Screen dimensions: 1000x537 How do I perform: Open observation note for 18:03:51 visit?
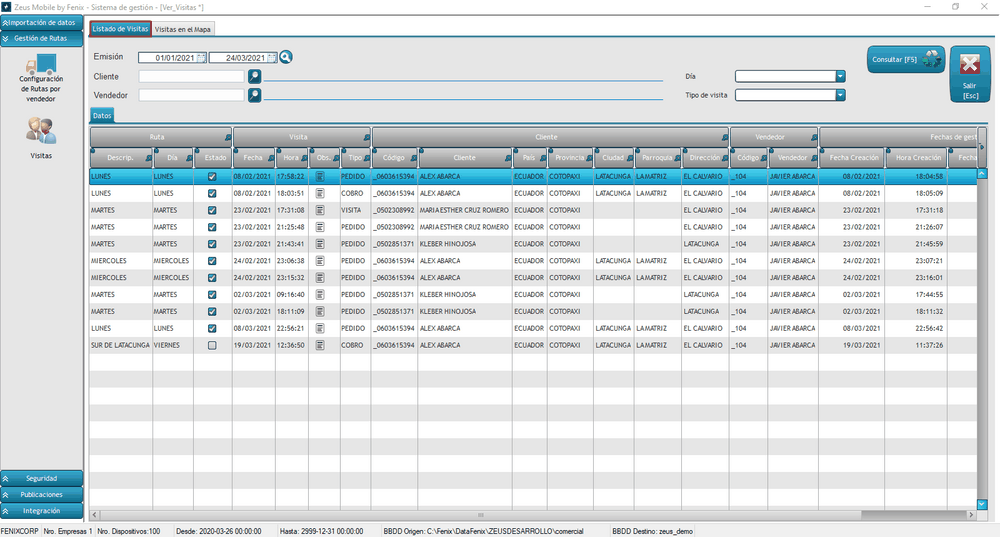[x=320, y=193]
